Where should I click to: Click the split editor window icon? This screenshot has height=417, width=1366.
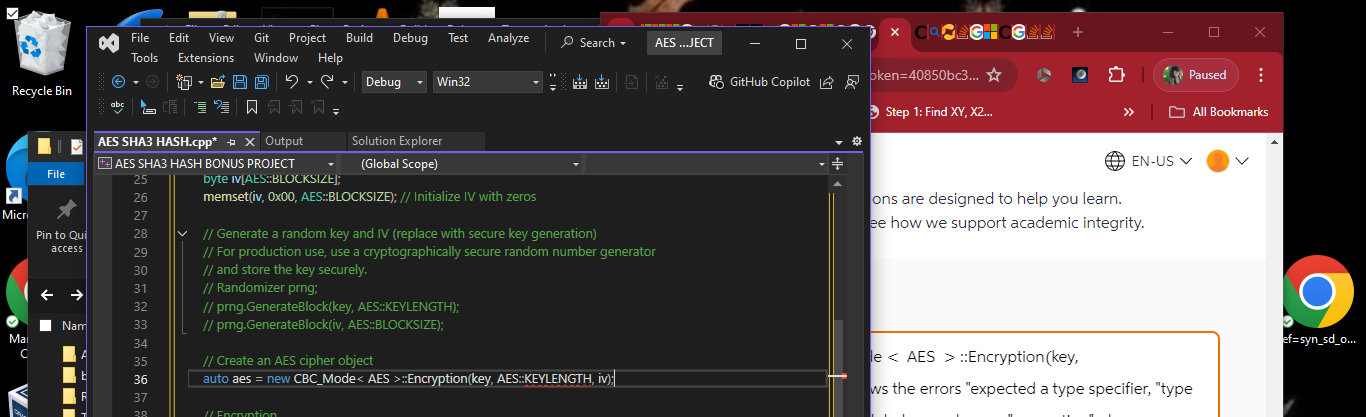pyautogui.click(x=837, y=163)
